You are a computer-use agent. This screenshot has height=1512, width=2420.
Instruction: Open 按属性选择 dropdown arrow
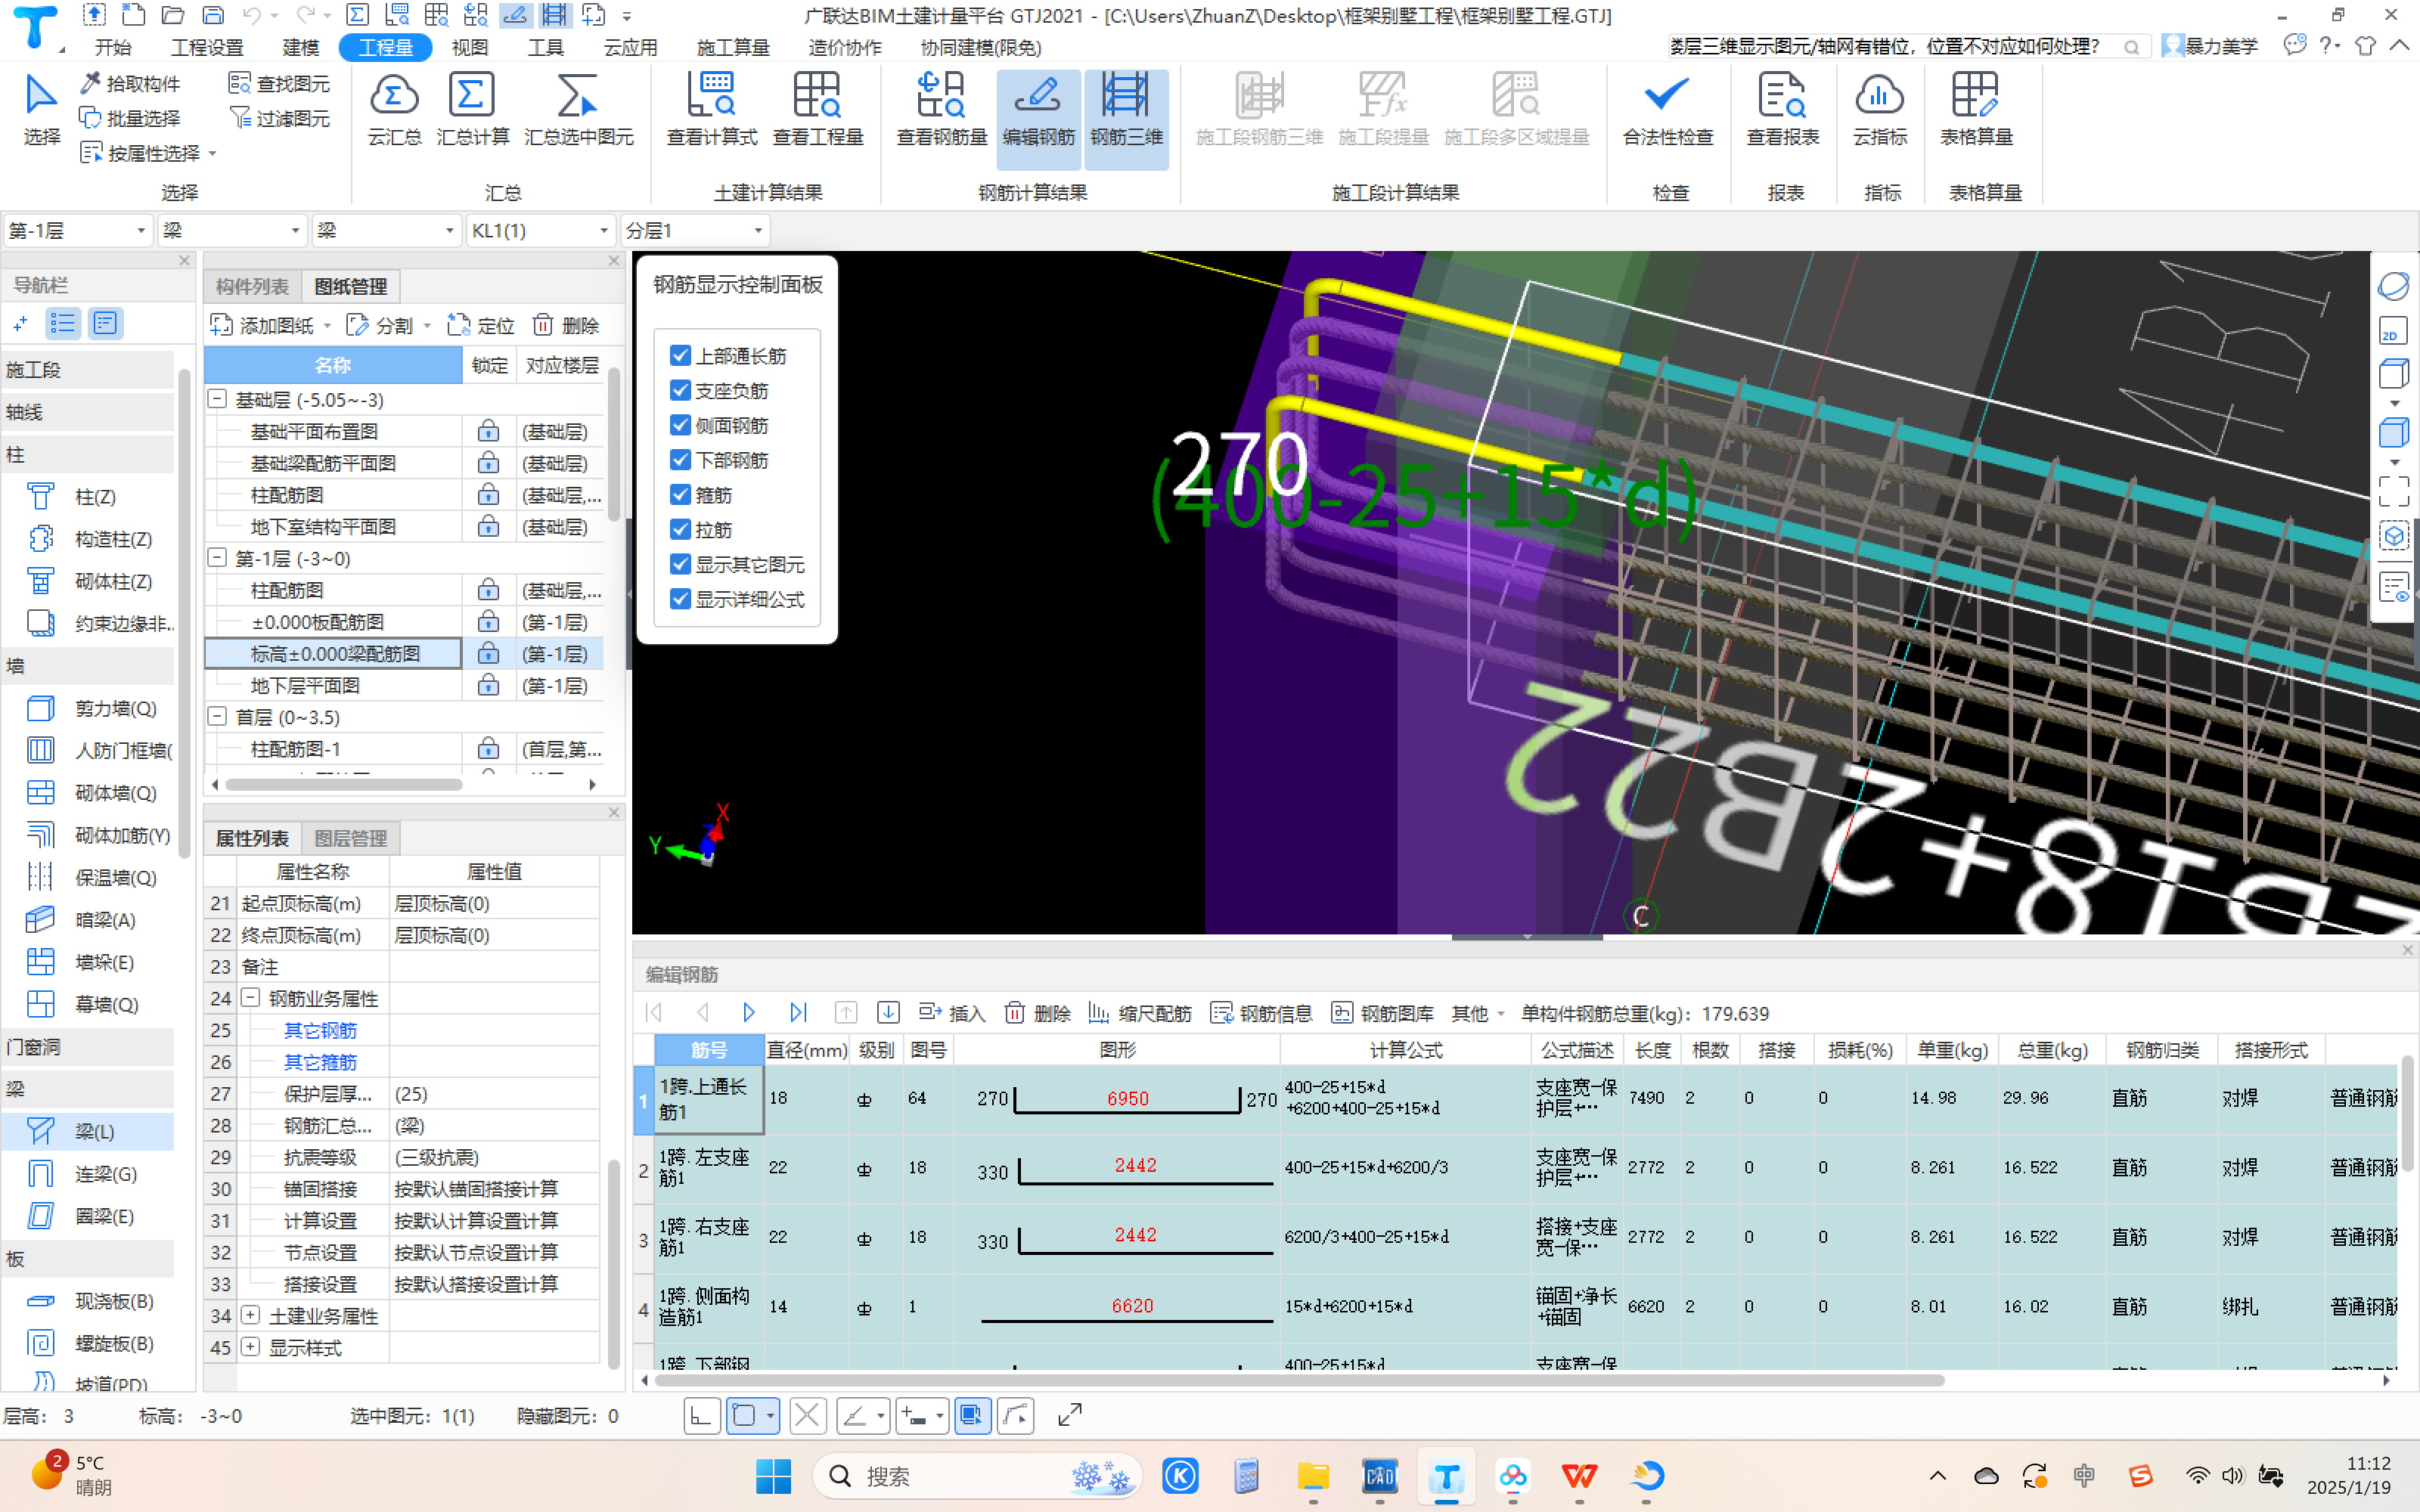[213, 154]
